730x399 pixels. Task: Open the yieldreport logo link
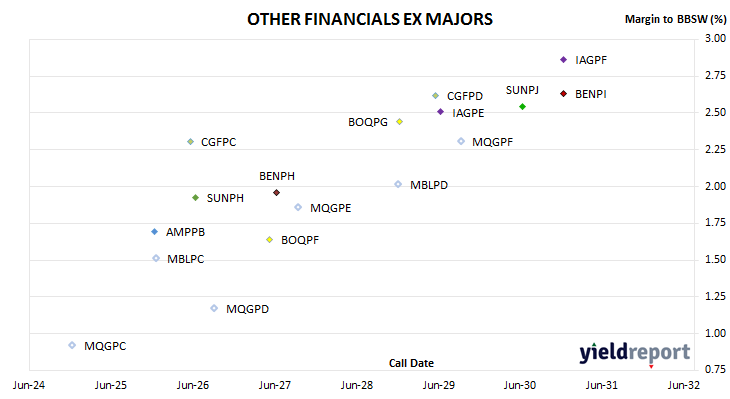coord(635,352)
